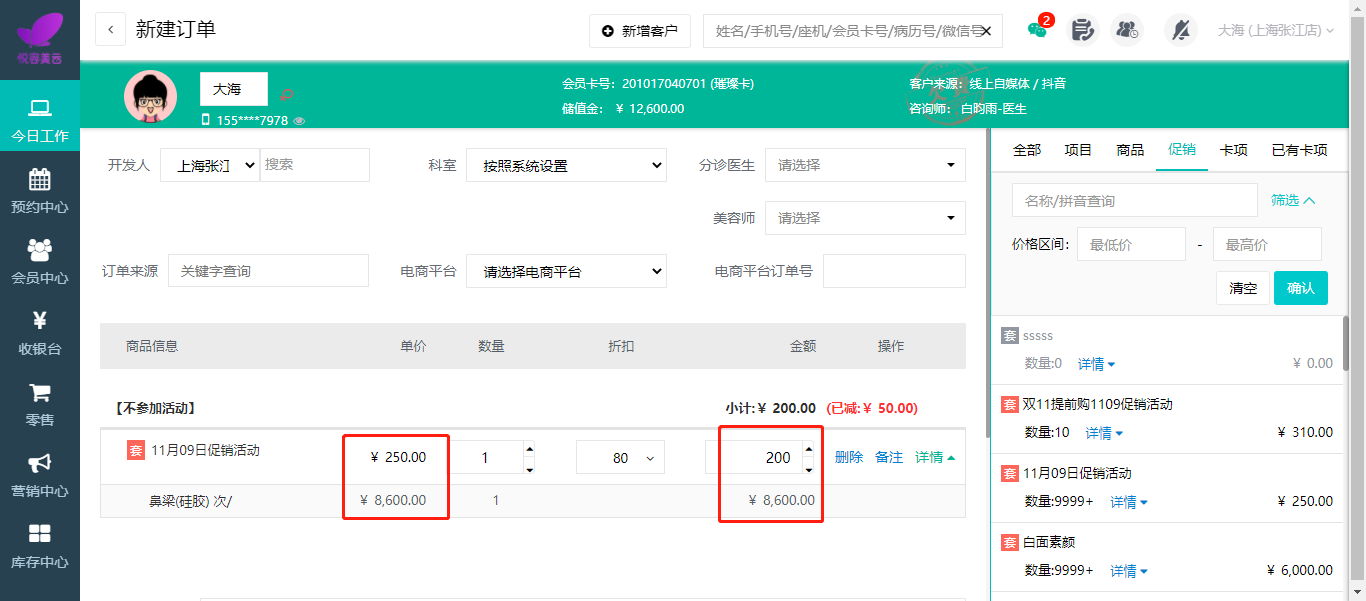This screenshot has width=1366, height=601.
Task: Switch to the 全部 tab
Action: (1027, 150)
